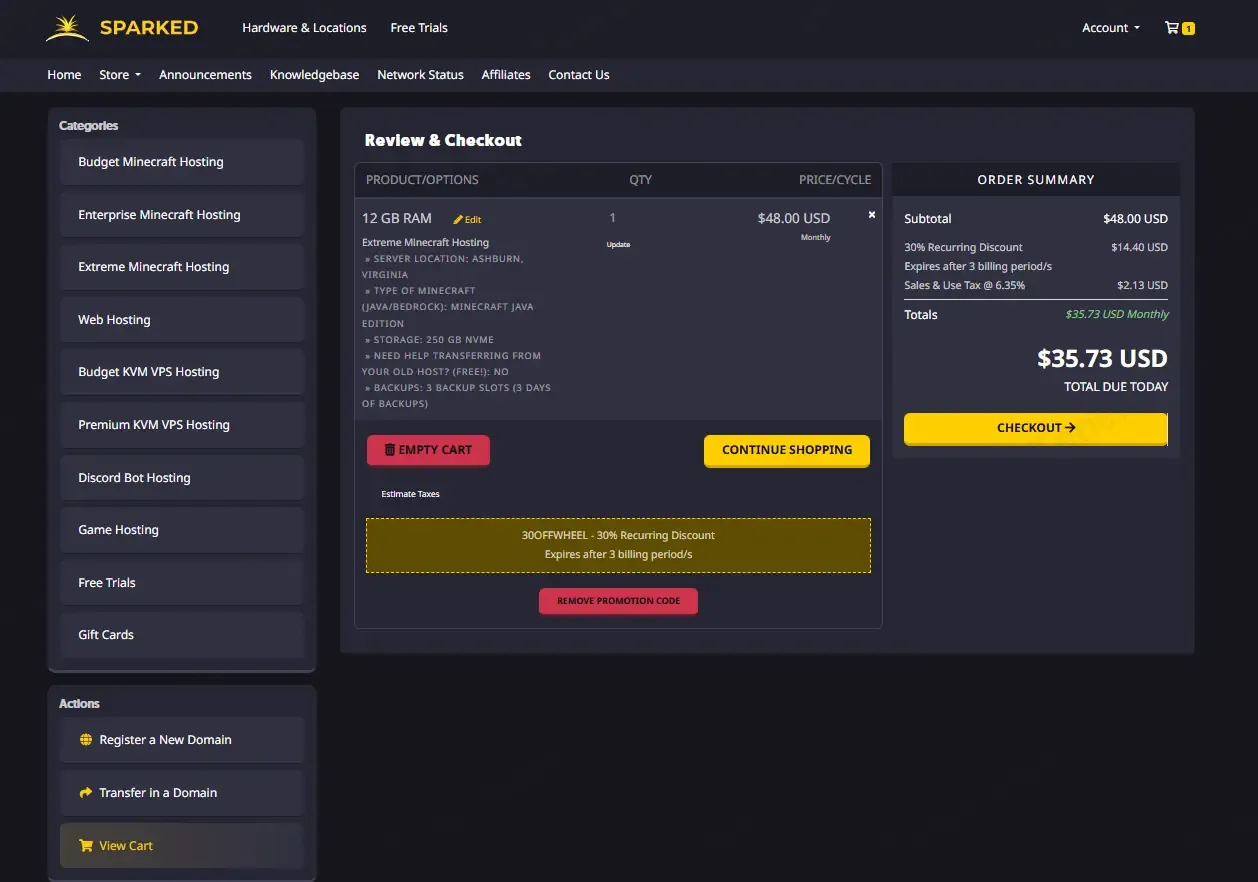
Task: Open the Store dropdown menu
Action: point(120,75)
